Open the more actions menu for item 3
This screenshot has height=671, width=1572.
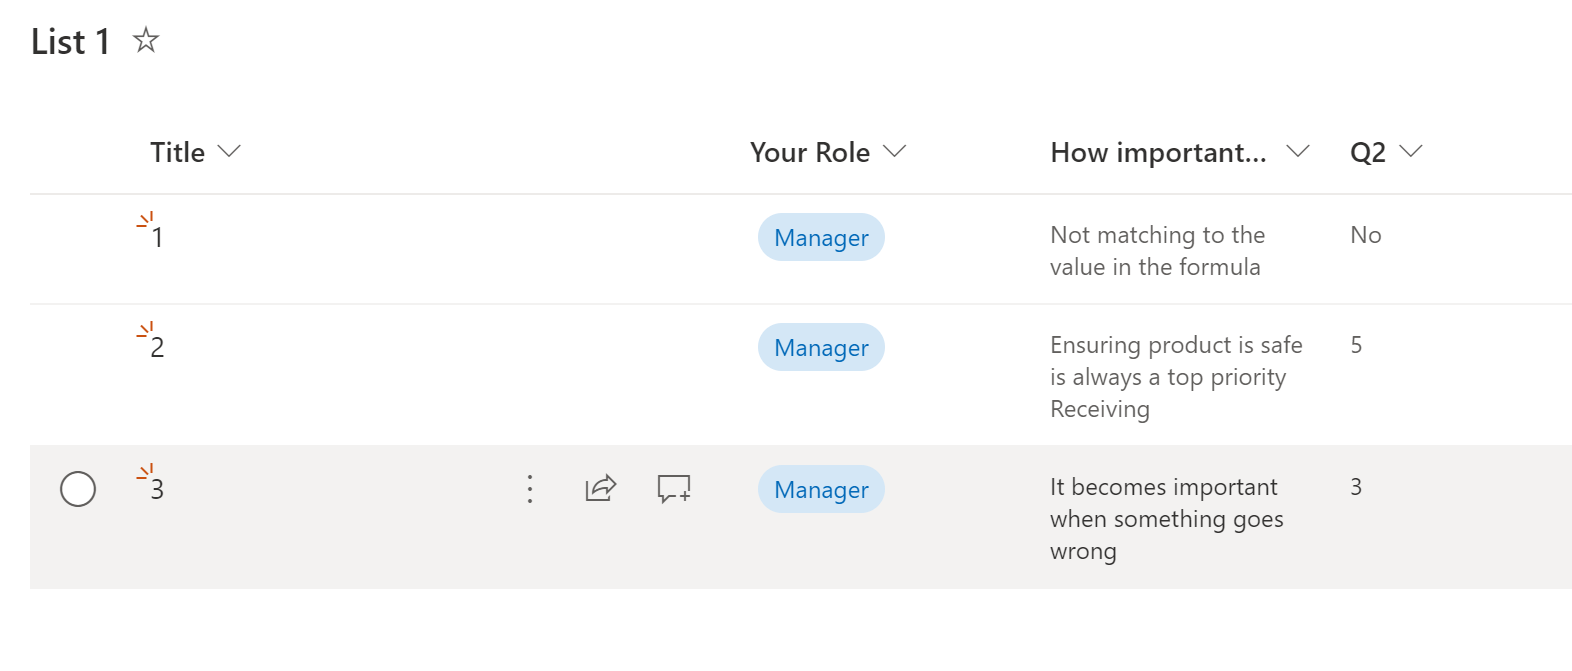(x=530, y=489)
